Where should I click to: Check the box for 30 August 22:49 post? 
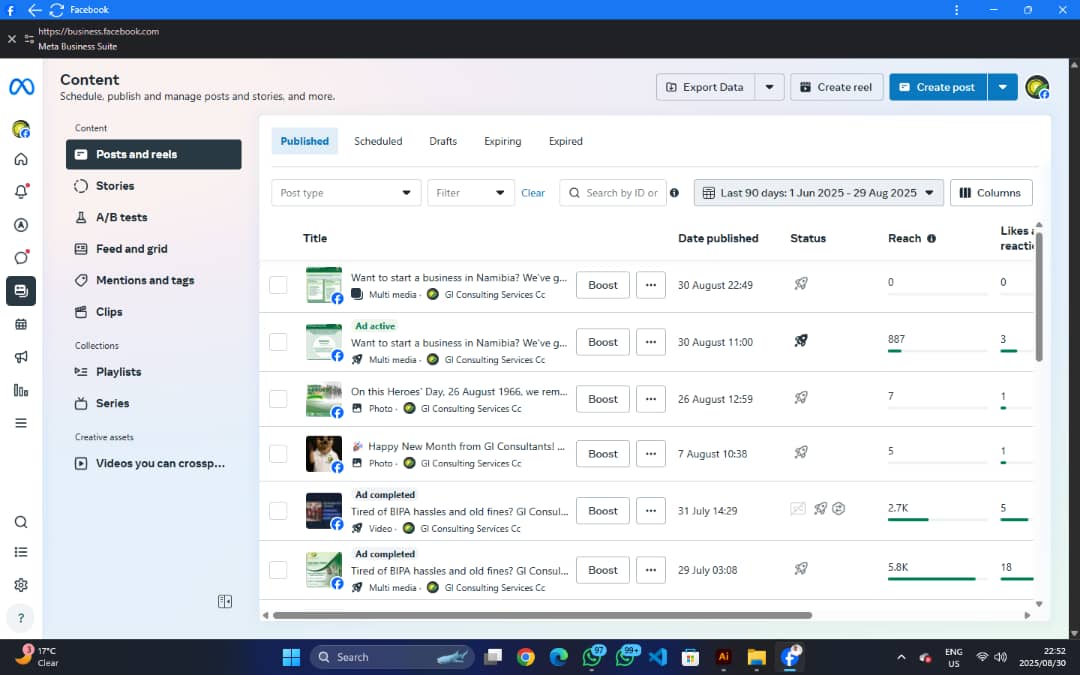278,285
